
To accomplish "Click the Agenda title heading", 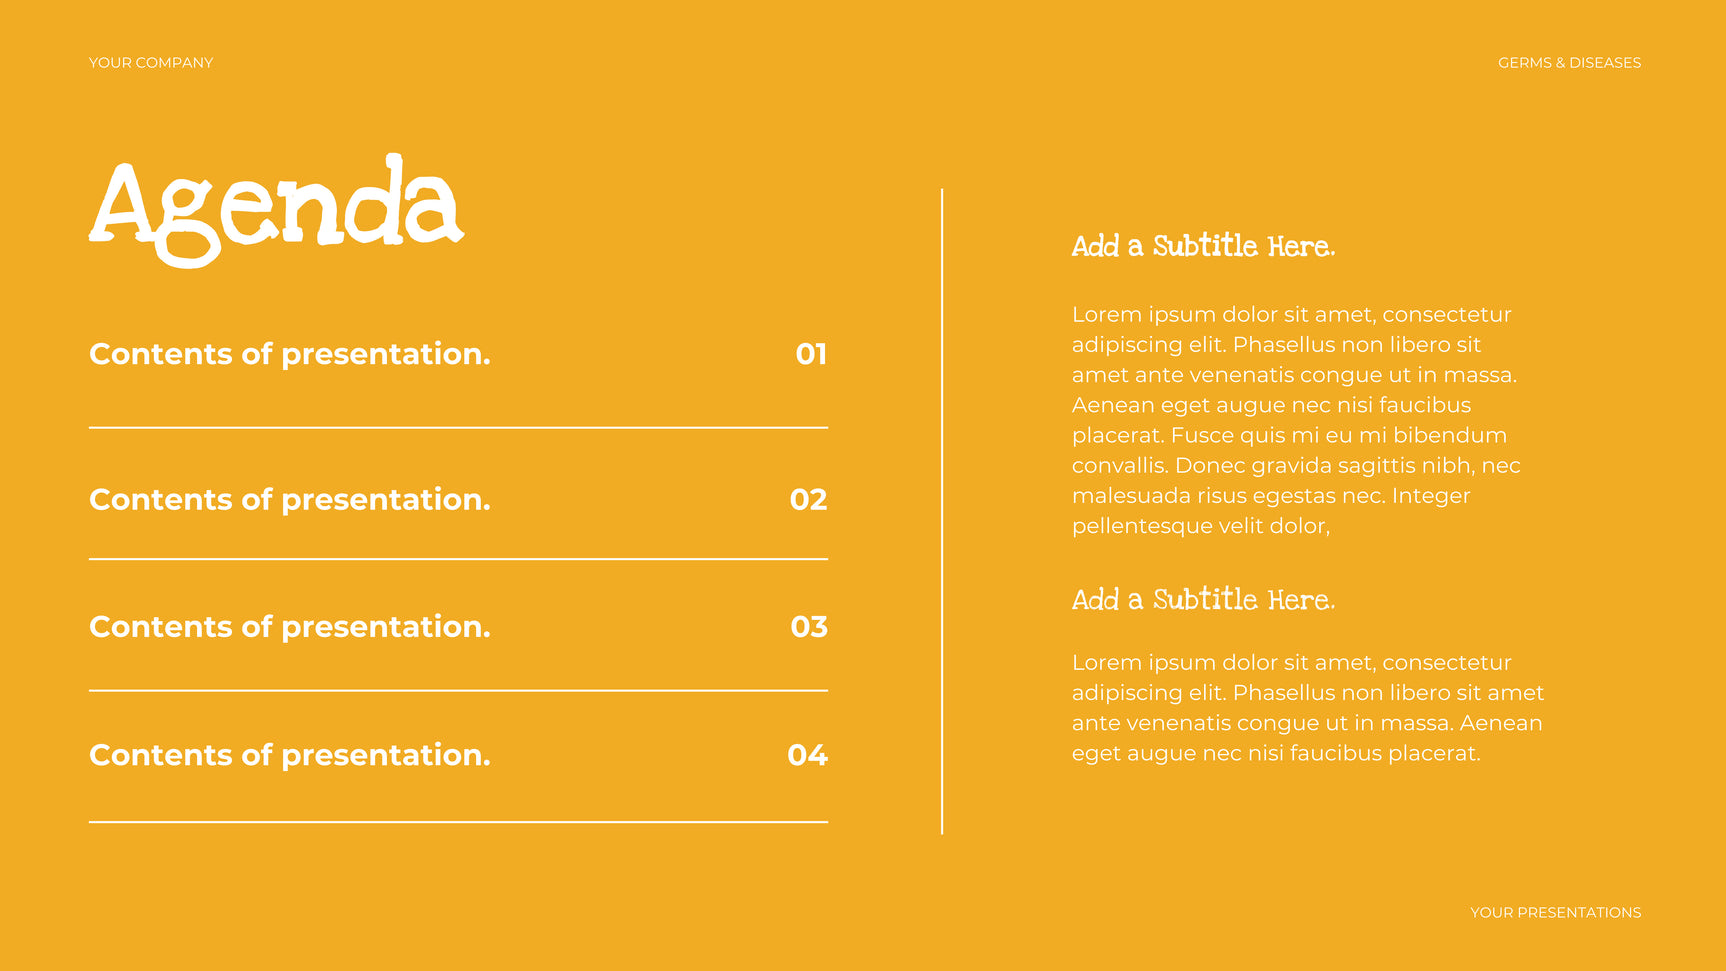I will [276, 210].
